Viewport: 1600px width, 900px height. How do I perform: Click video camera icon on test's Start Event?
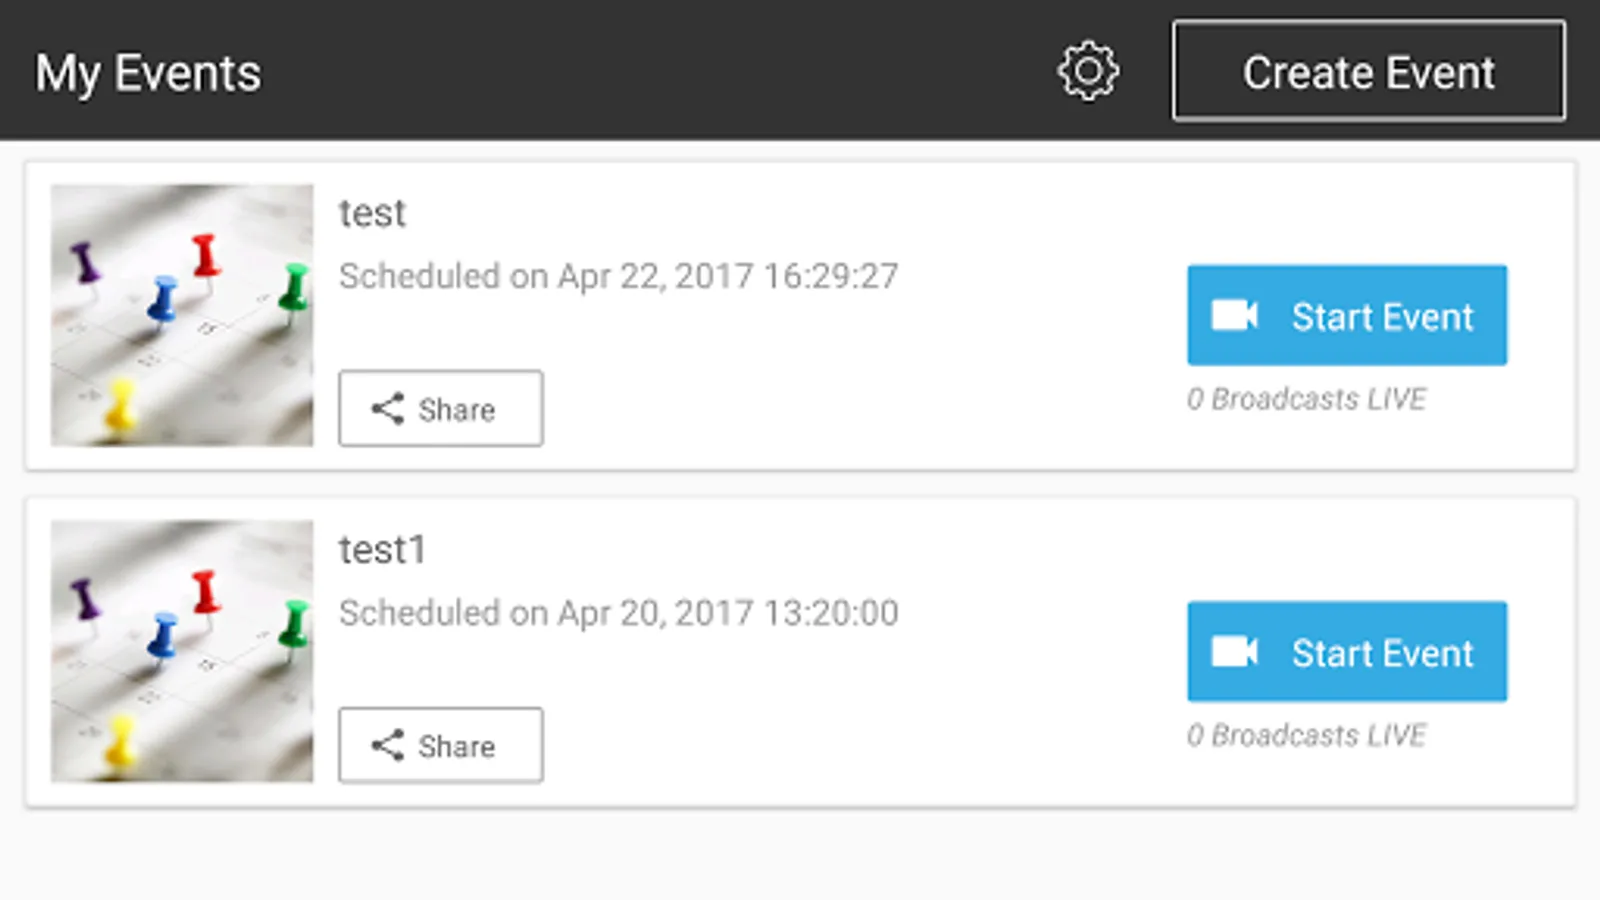pyautogui.click(x=1234, y=315)
